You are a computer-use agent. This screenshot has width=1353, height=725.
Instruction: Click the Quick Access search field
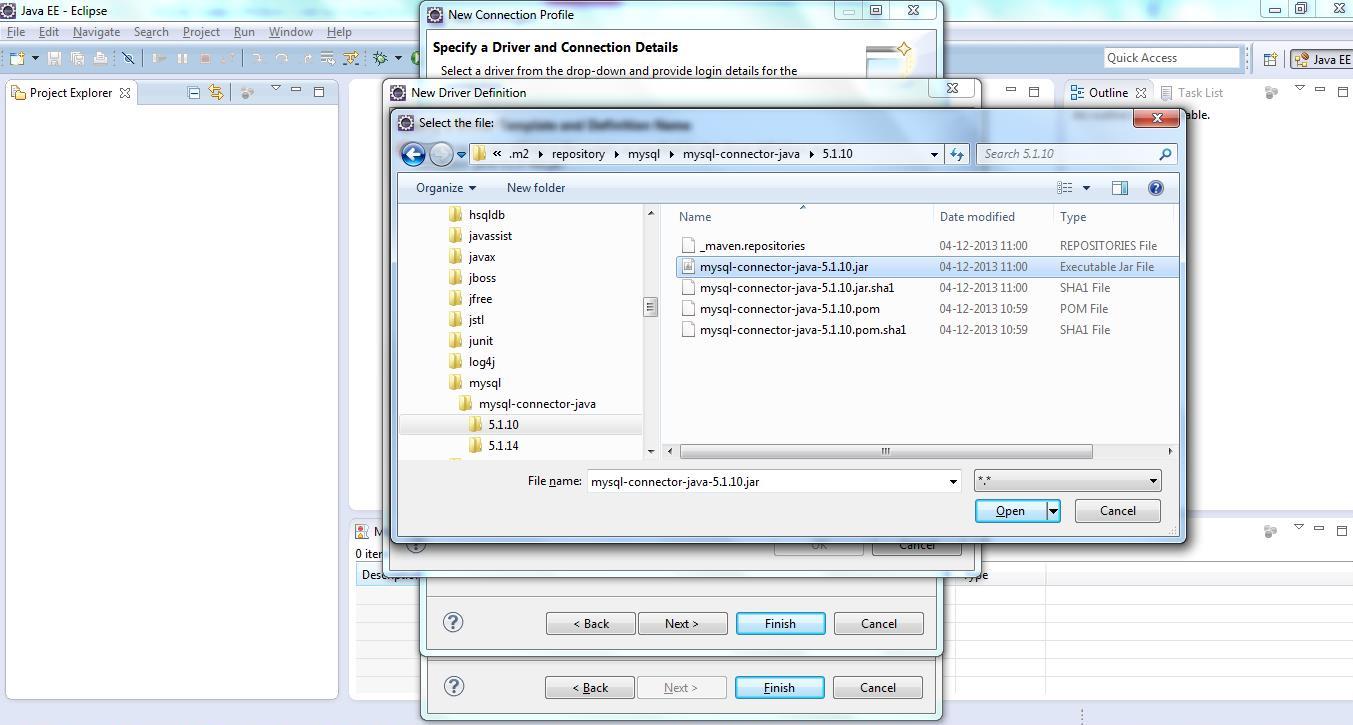tap(1171, 58)
